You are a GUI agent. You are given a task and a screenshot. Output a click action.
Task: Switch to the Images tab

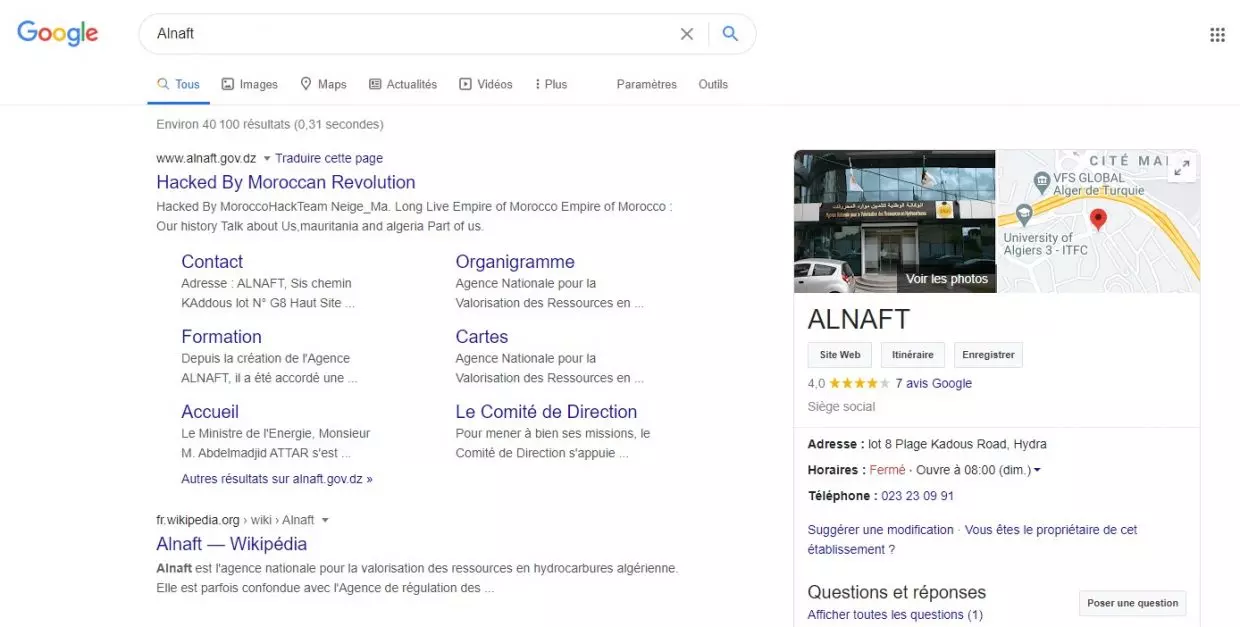point(250,85)
